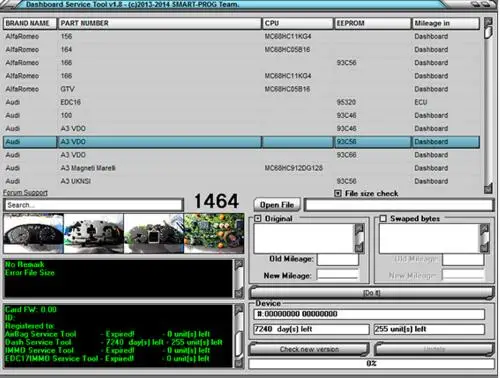Click highlighted Audi A3 VDO 93C56 row
Viewport: 500px width, 378px height.
pyautogui.click(x=241, y=142)
